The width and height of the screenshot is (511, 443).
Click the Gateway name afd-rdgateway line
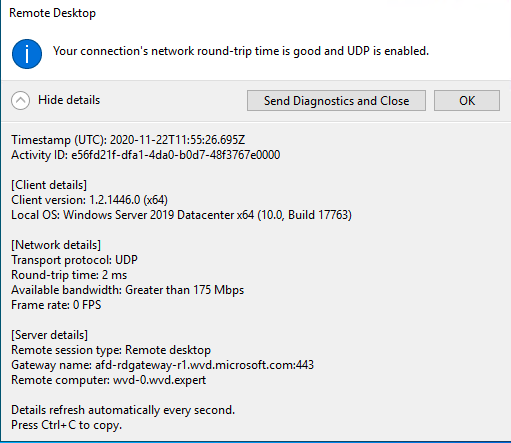(x=163, y=365)
